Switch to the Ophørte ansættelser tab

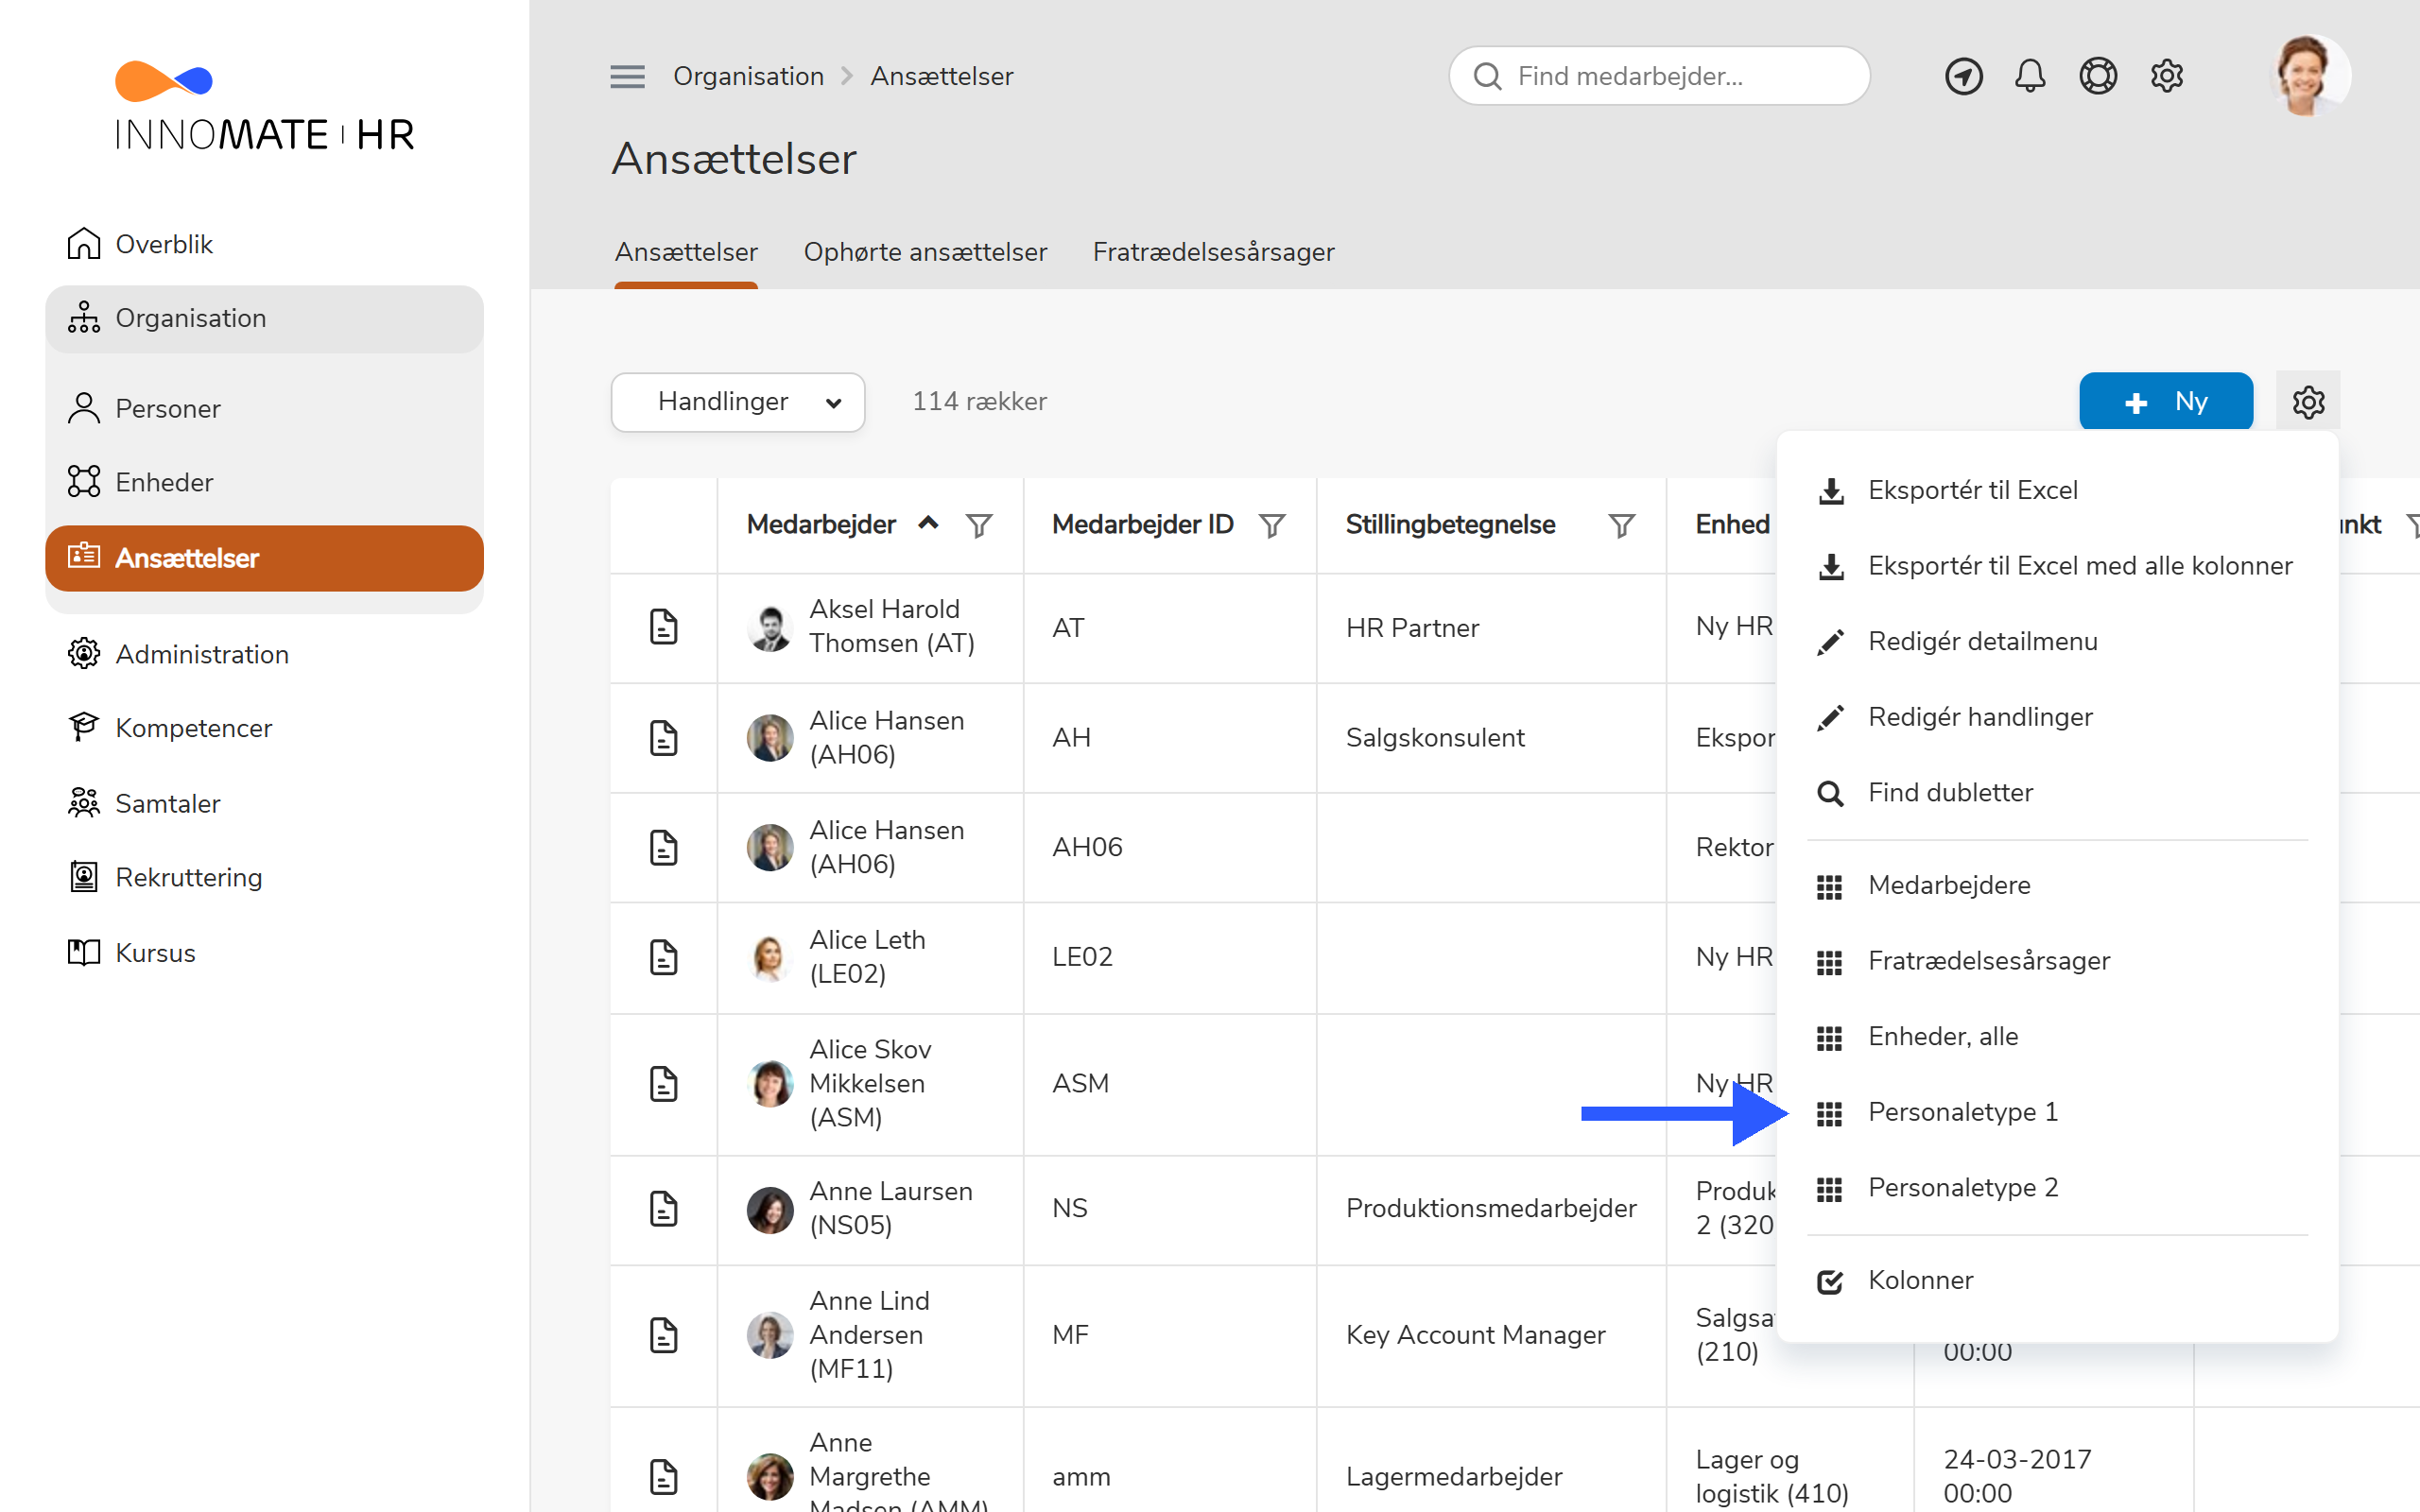click(925, 252)
